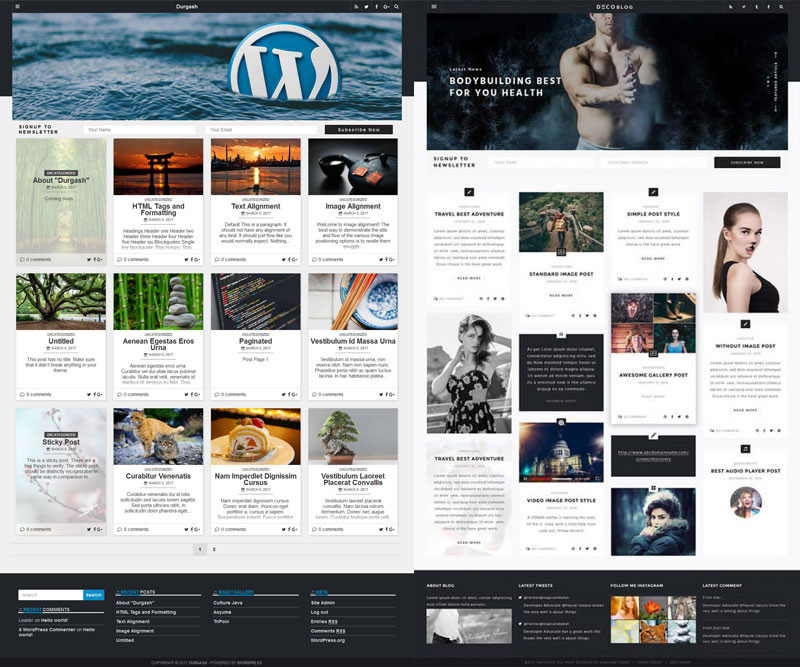Click the Twitter icon in Durgash header
800x667 pixels.
366,7
